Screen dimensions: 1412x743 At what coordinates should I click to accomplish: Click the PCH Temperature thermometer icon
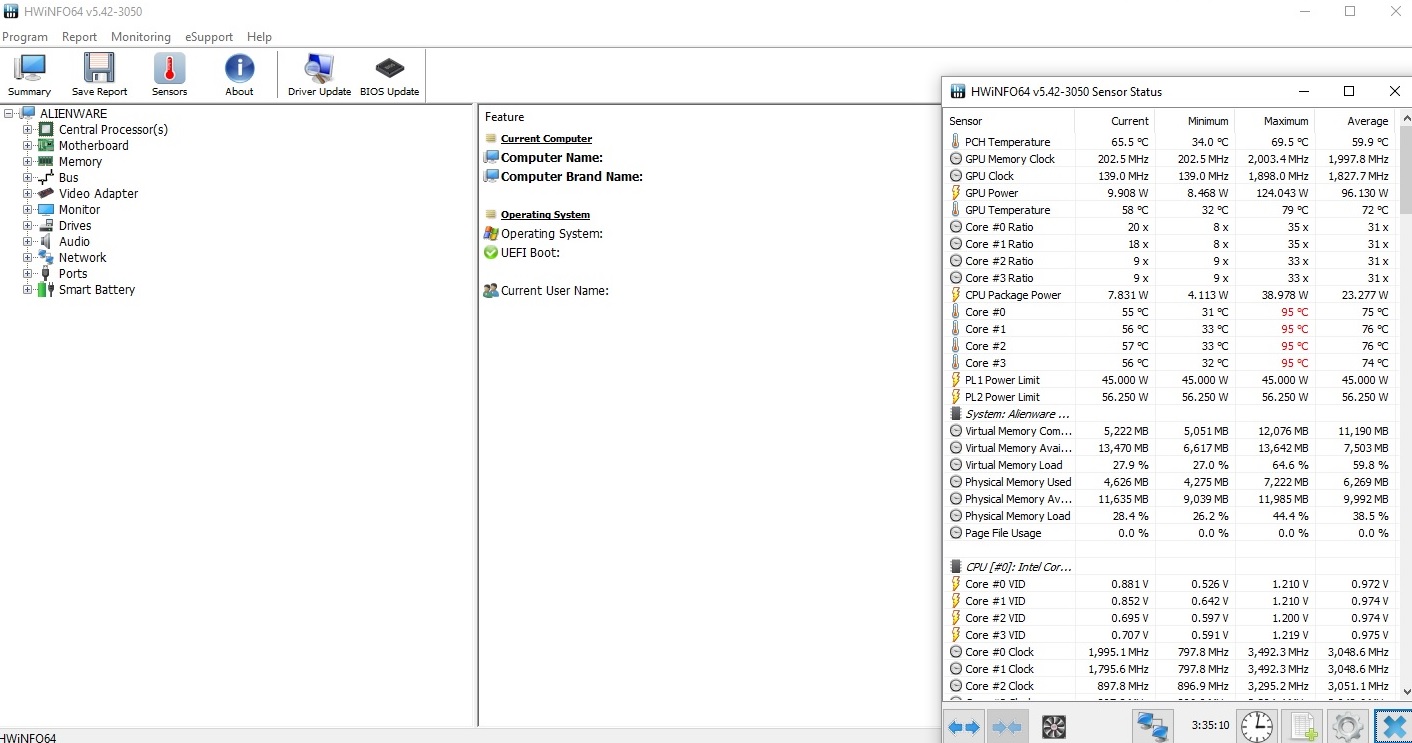tap(955, 142)
